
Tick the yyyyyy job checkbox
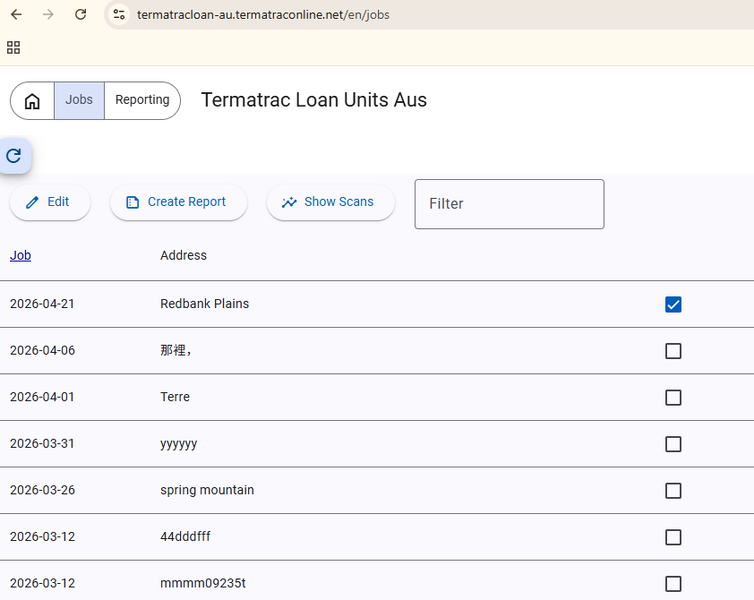click(673, 444)
